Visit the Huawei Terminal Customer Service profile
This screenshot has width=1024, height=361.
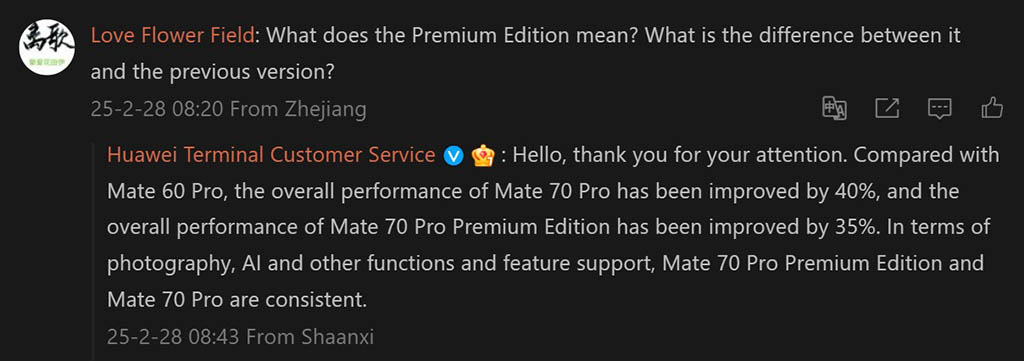tap(271, 155)
